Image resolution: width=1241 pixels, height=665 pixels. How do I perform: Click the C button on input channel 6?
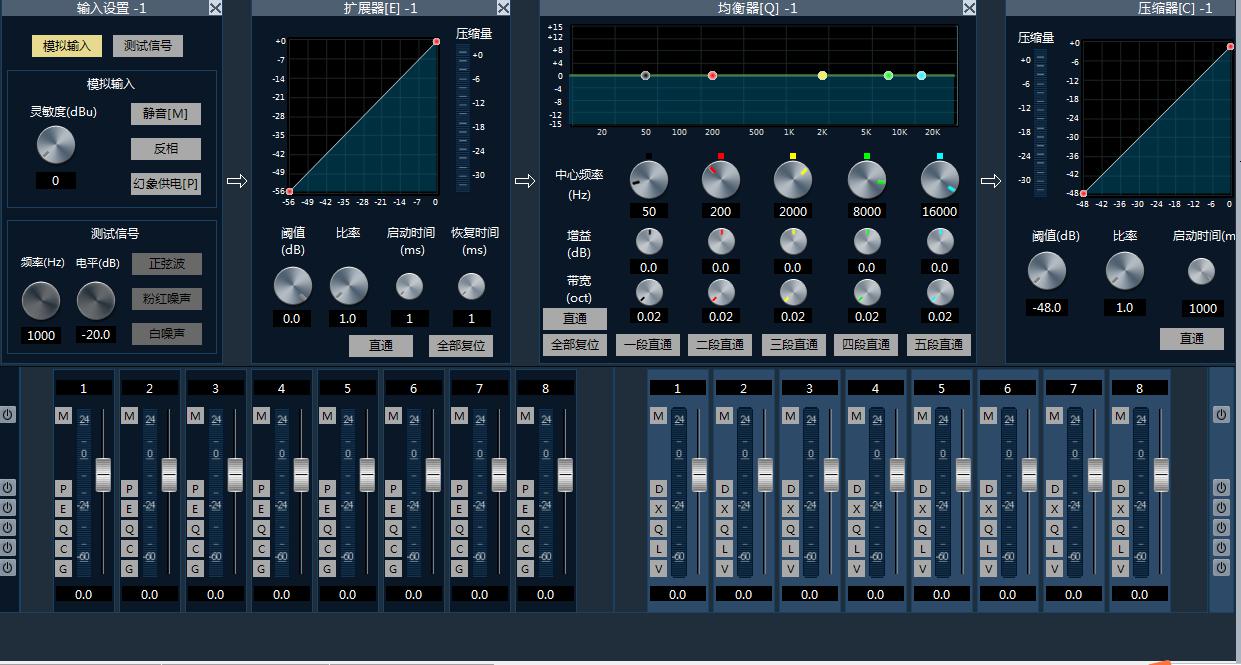coord(393,548)
